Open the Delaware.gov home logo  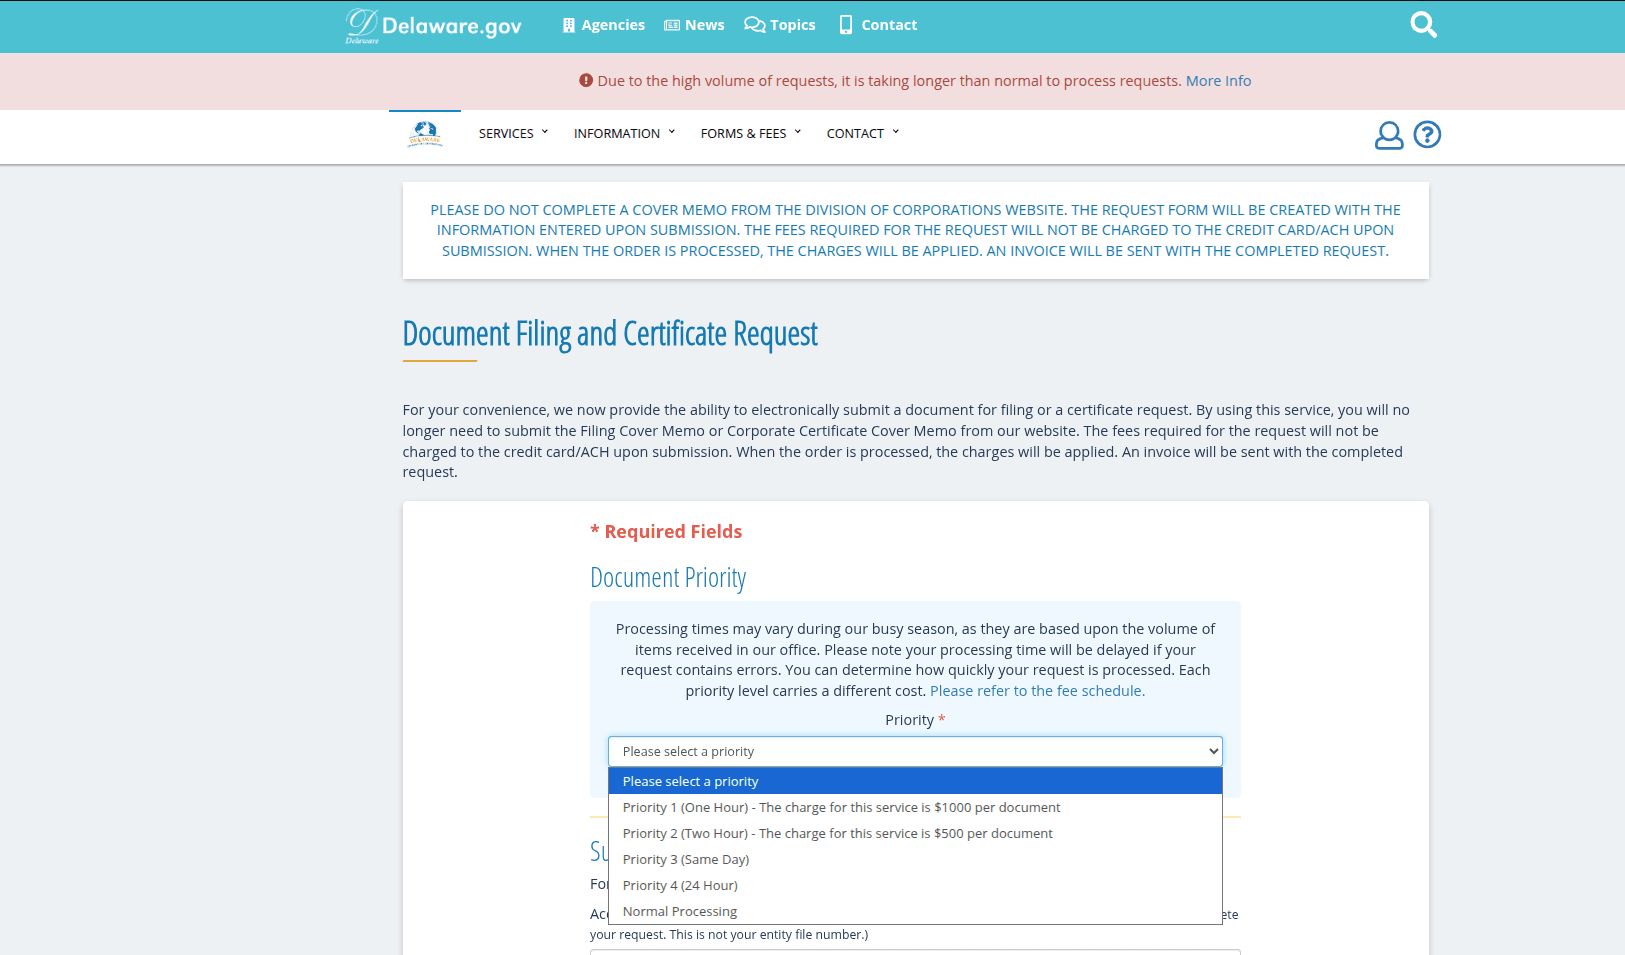(x=433, y=26)
